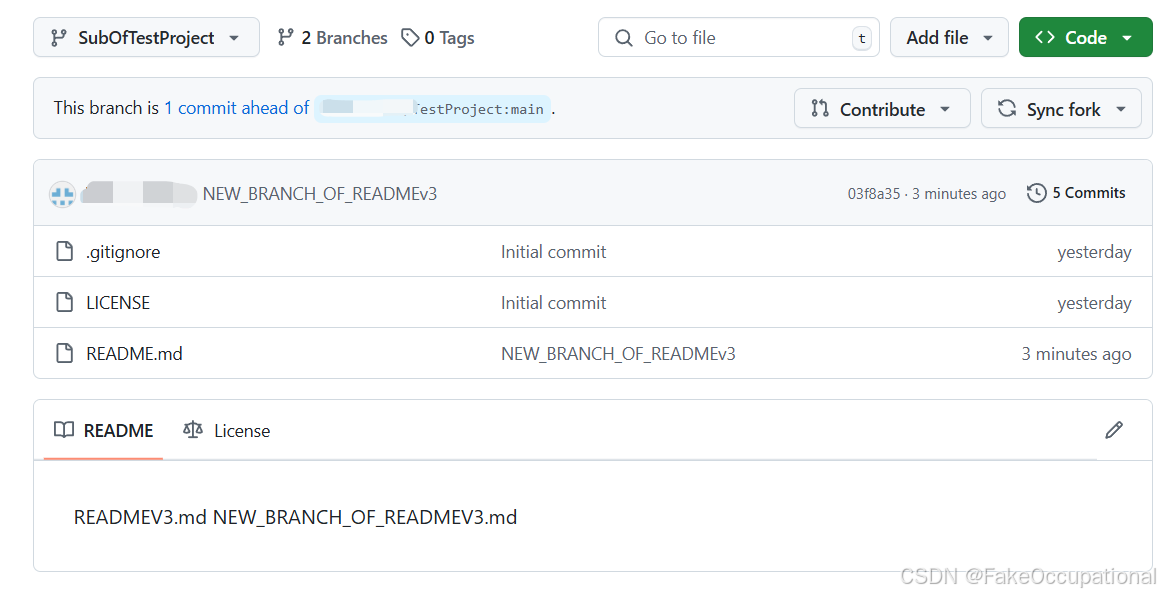Open latest commit message NEW_BRANCH_OF_READMEv3 in header
Image resolution: width=1161 pixels, height=596 pixels.
[x=320, y=194]
